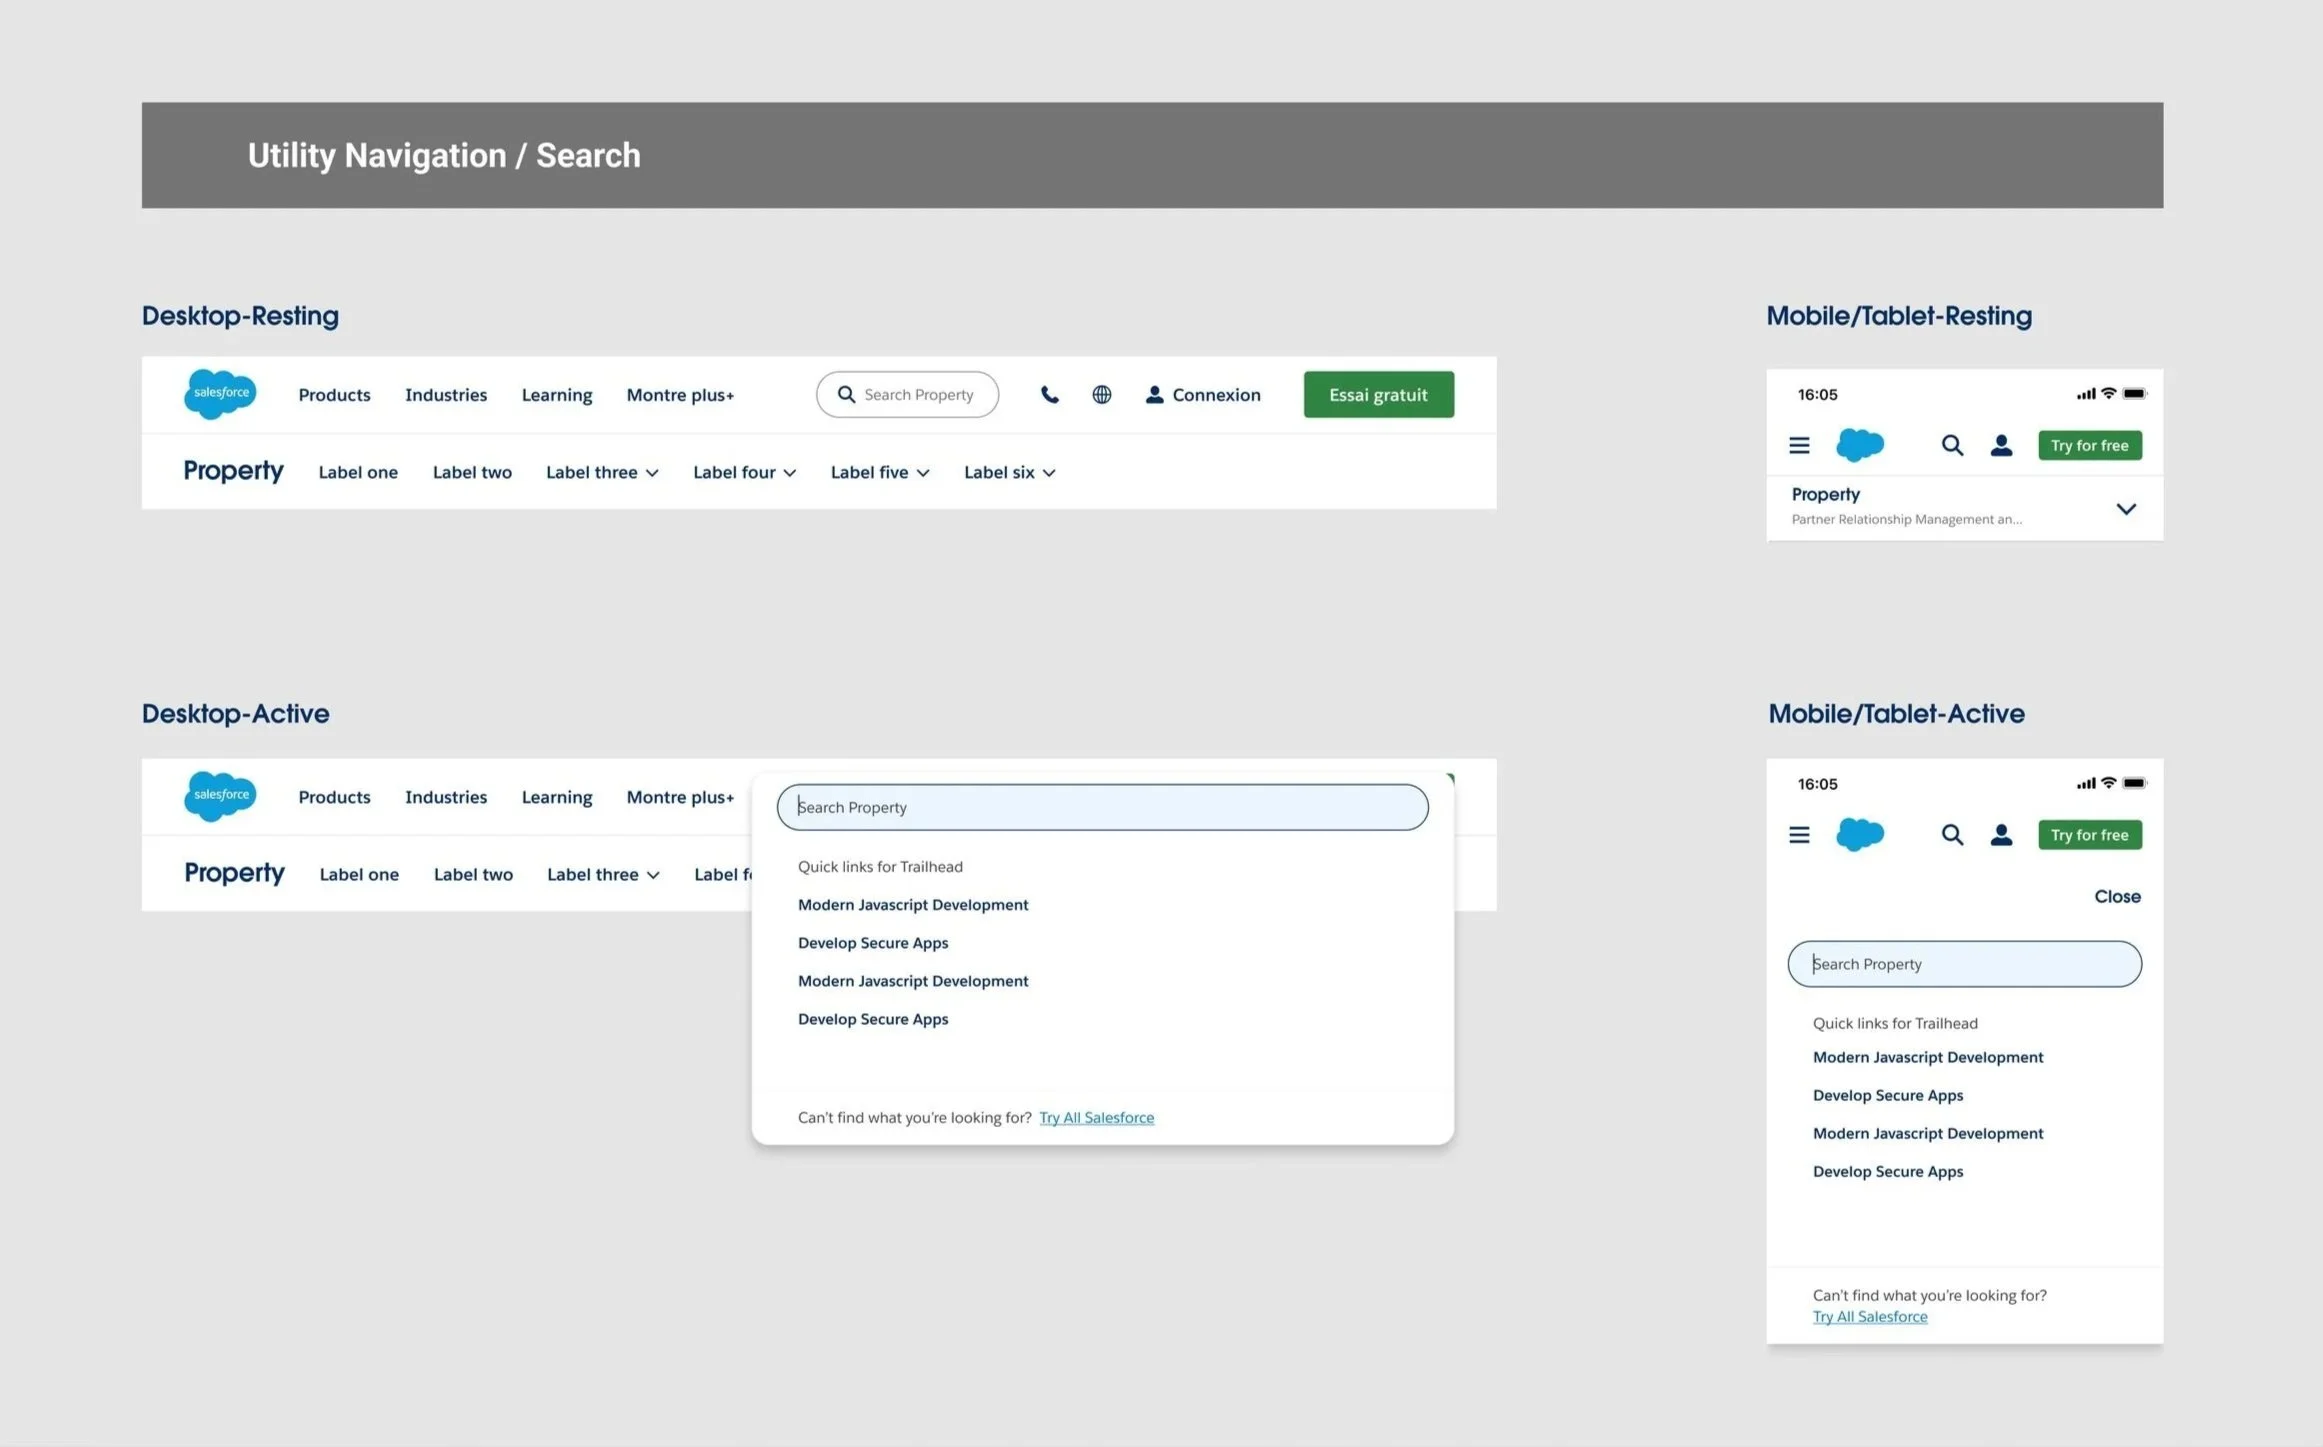Open Industries menu in Desktop-Resting nav
2323x1447 pixels.
(446, 395)
